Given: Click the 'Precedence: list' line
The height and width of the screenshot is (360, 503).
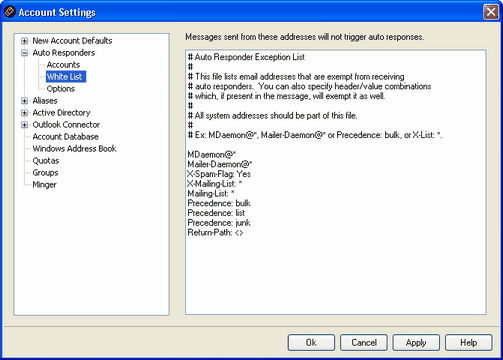Looking at the screenshot, I should 216,213.
